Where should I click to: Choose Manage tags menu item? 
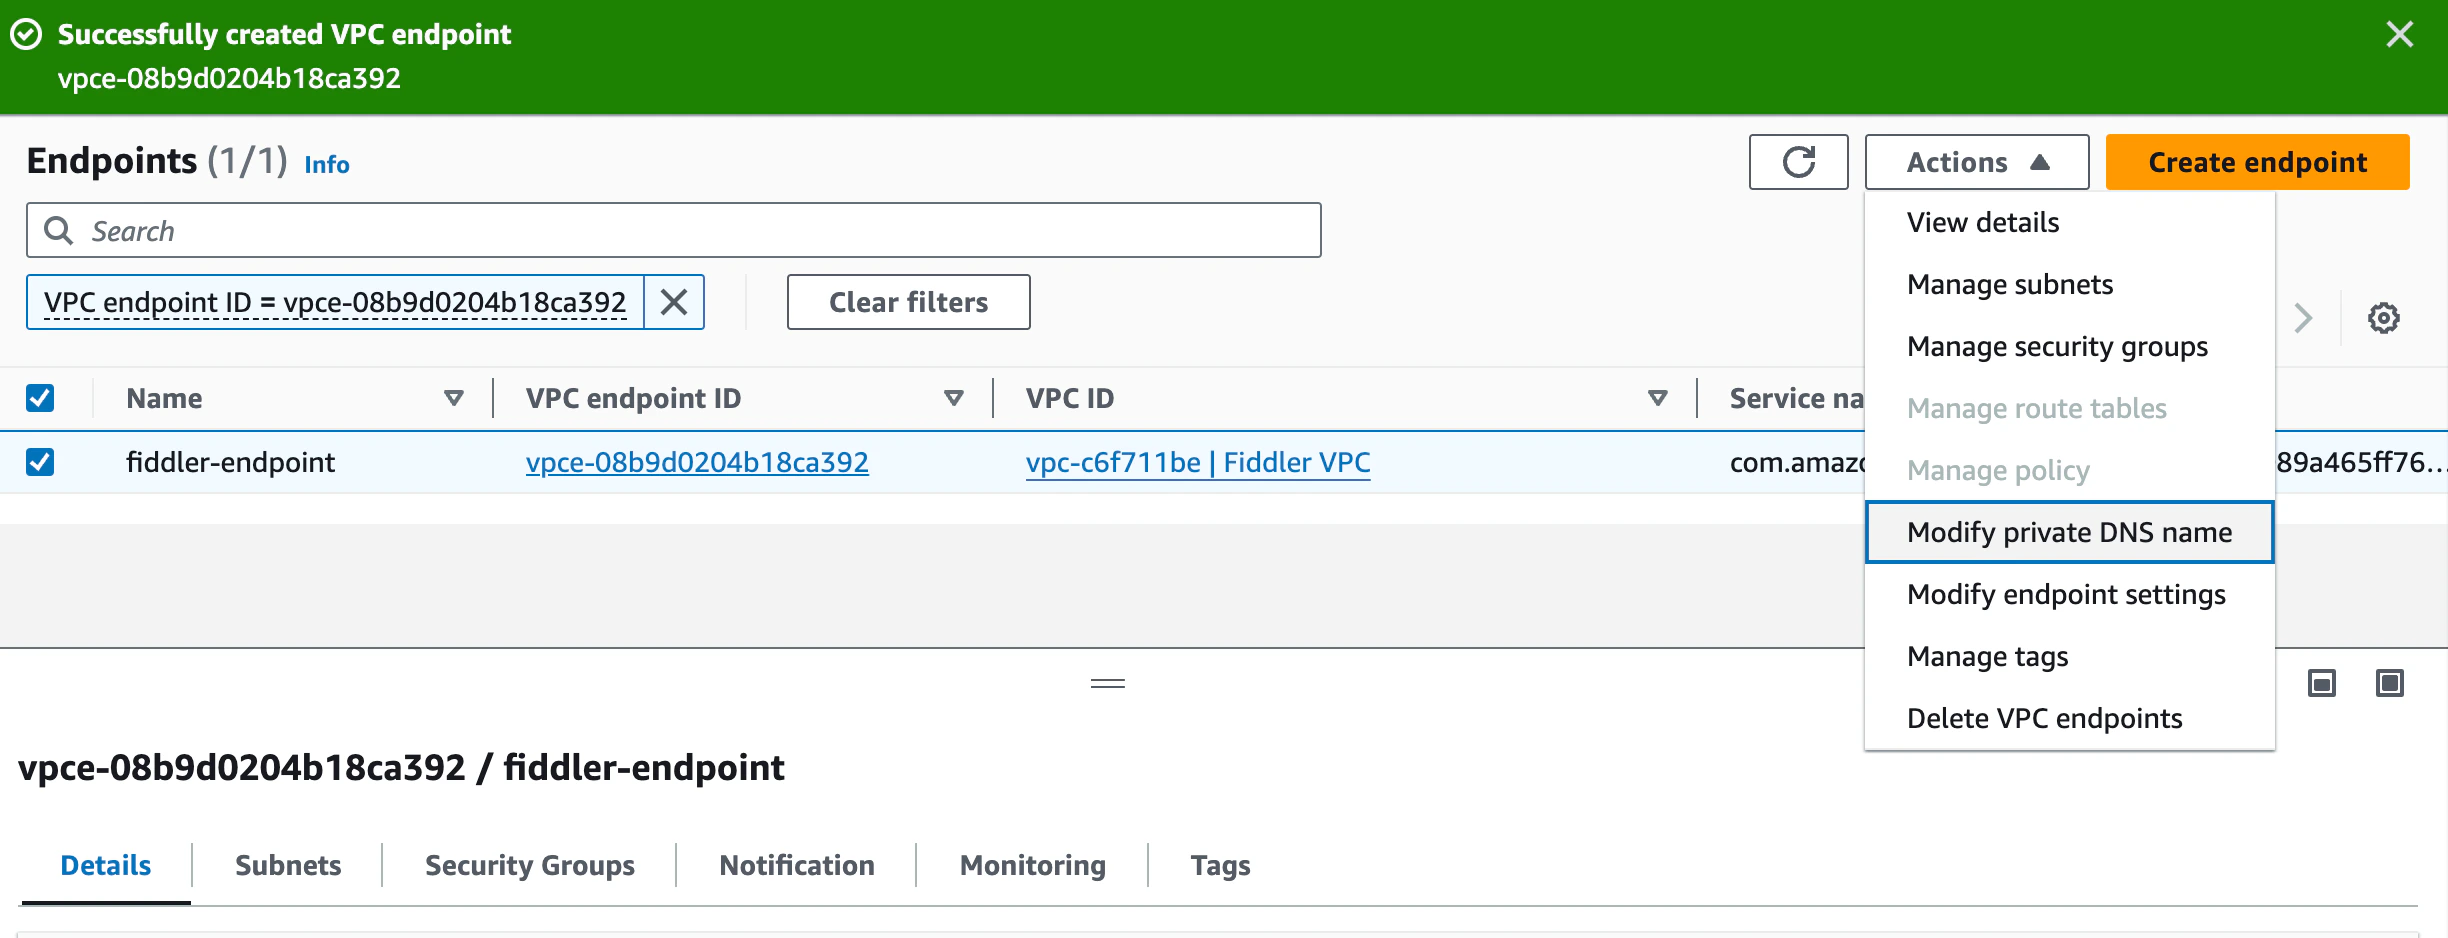(x=2069, y=656)
